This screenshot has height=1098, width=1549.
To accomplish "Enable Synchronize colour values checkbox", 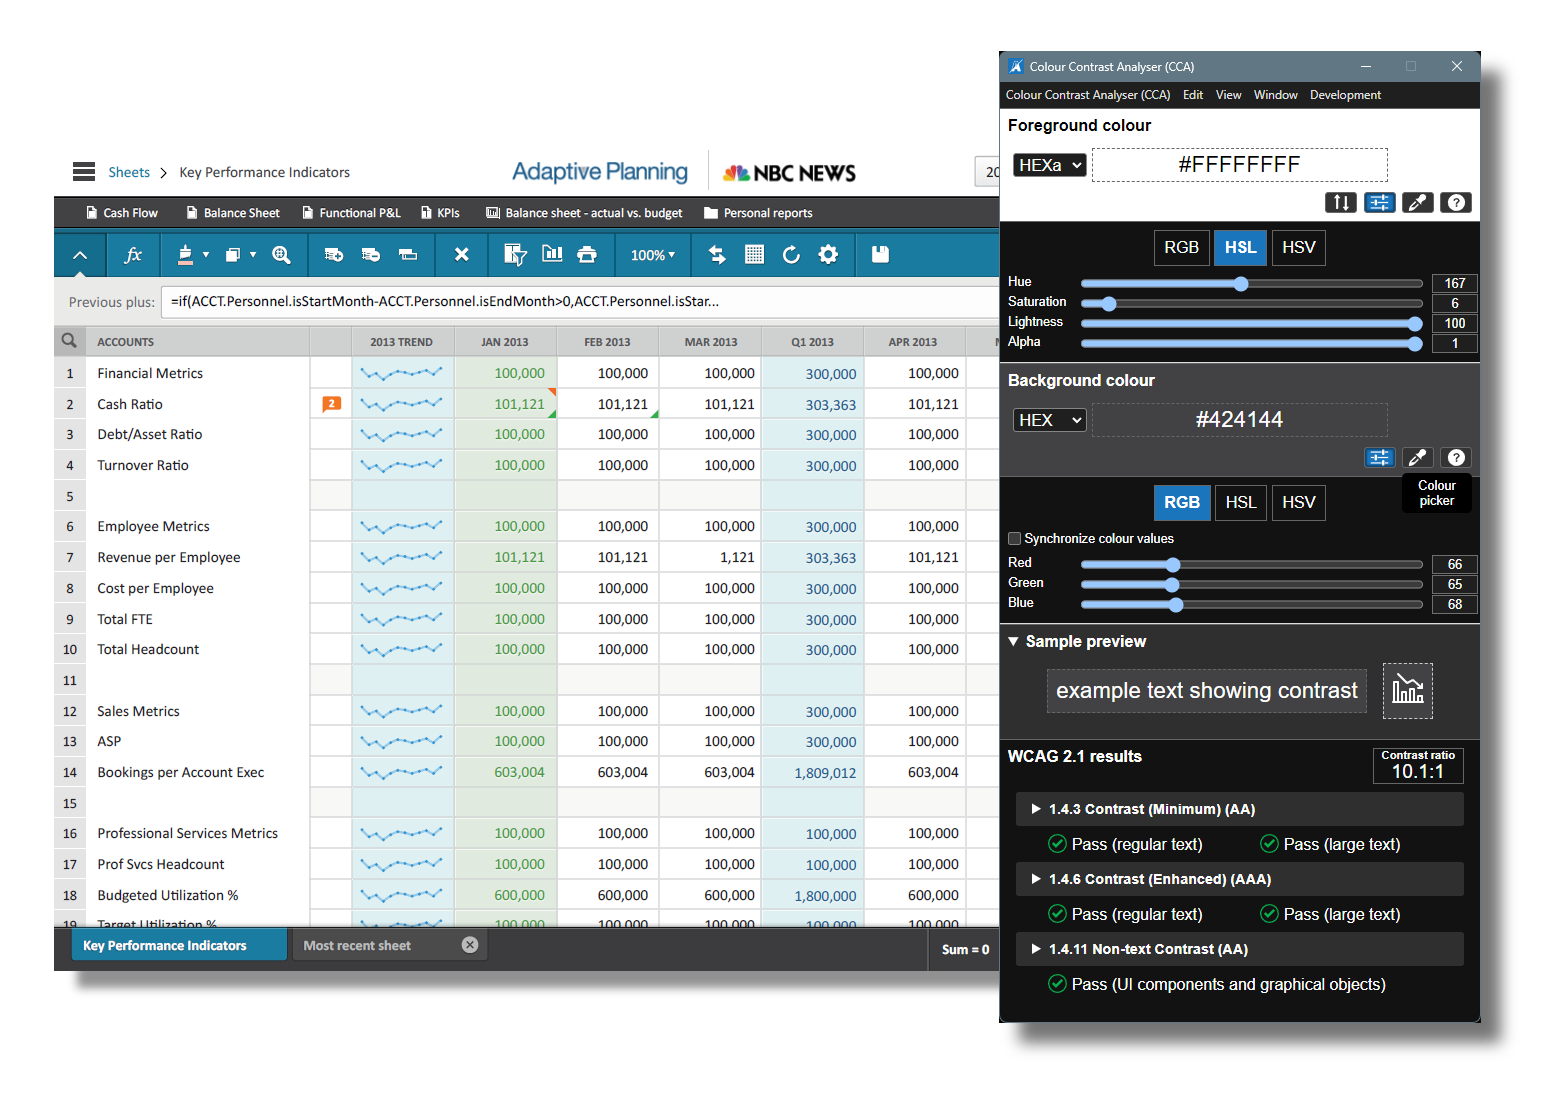I will pyautogui.click(x=1014, y=539).
